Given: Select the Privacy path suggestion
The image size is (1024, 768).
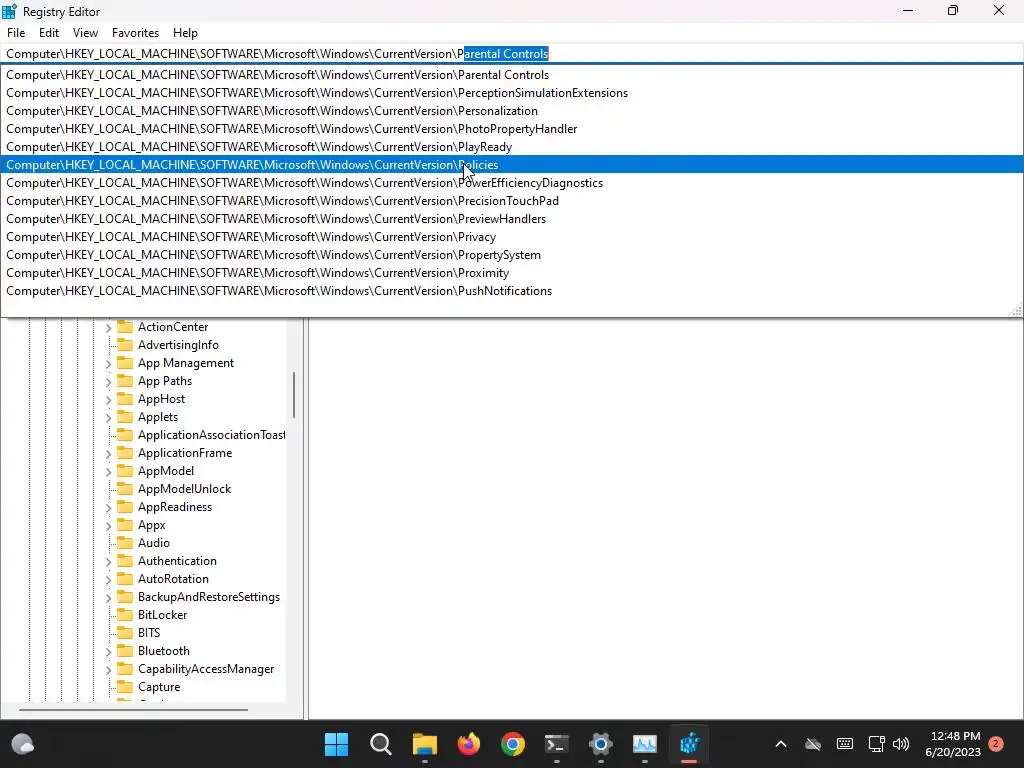Looking at the screenshot, I should click(x=512, y=237).
